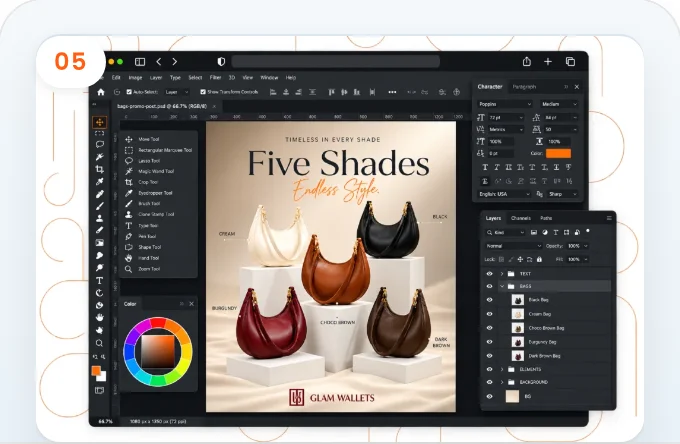
Task: Select the Zoom tool in the toolbar
Action: [x=99, y=343]
